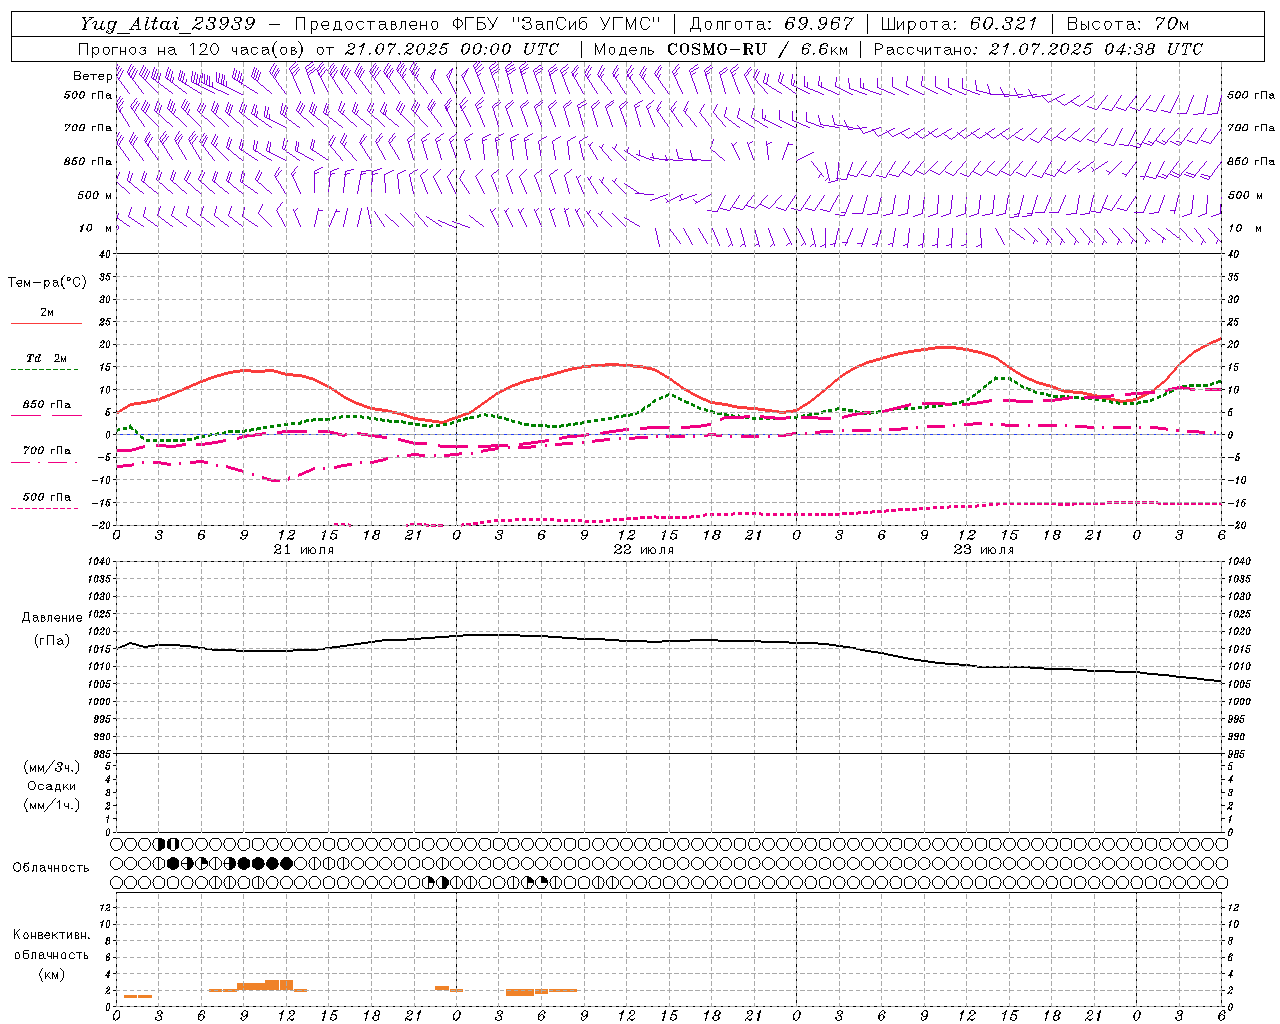Click the Тем-ра(°C) axis label
Screen dimensions: 1280x1024
pos(47,283)
